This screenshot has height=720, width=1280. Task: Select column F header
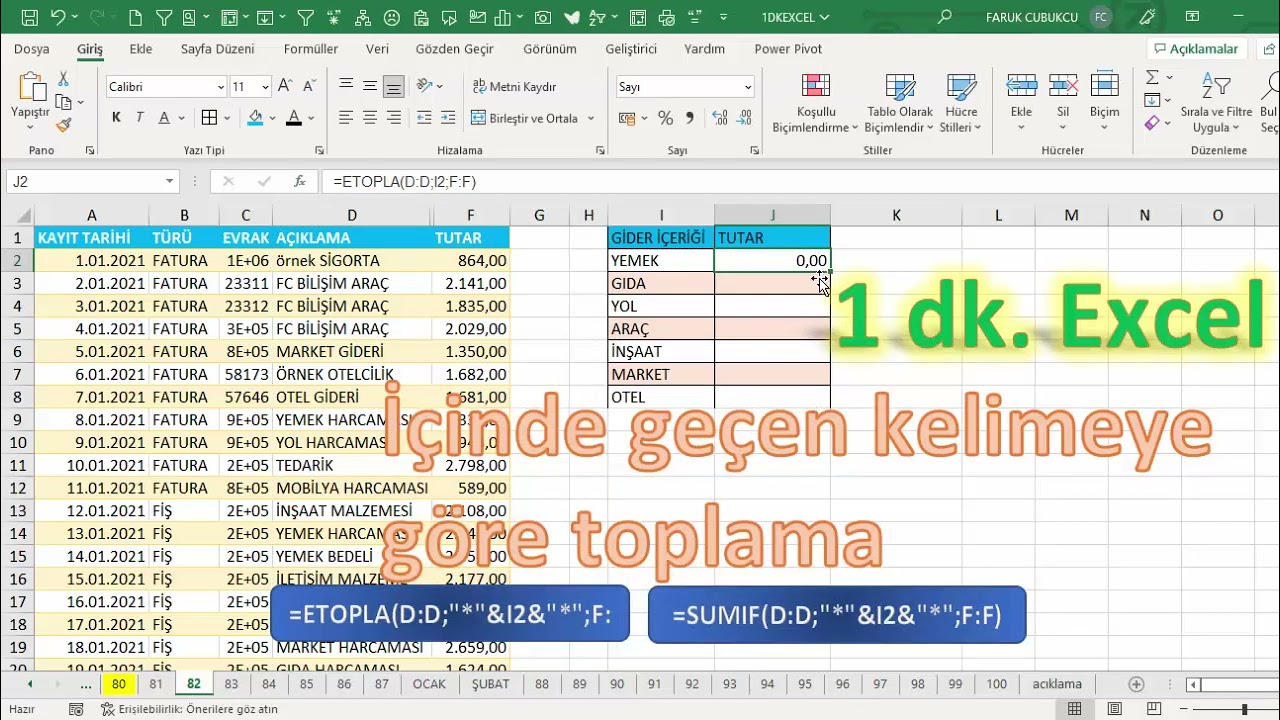point(470,215)
